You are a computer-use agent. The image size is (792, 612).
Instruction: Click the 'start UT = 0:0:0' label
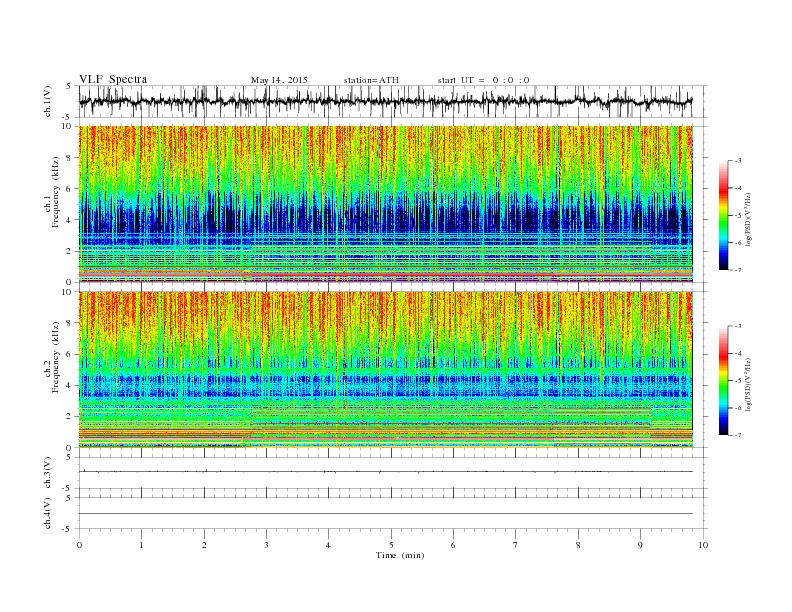click(x=483, y=80)
